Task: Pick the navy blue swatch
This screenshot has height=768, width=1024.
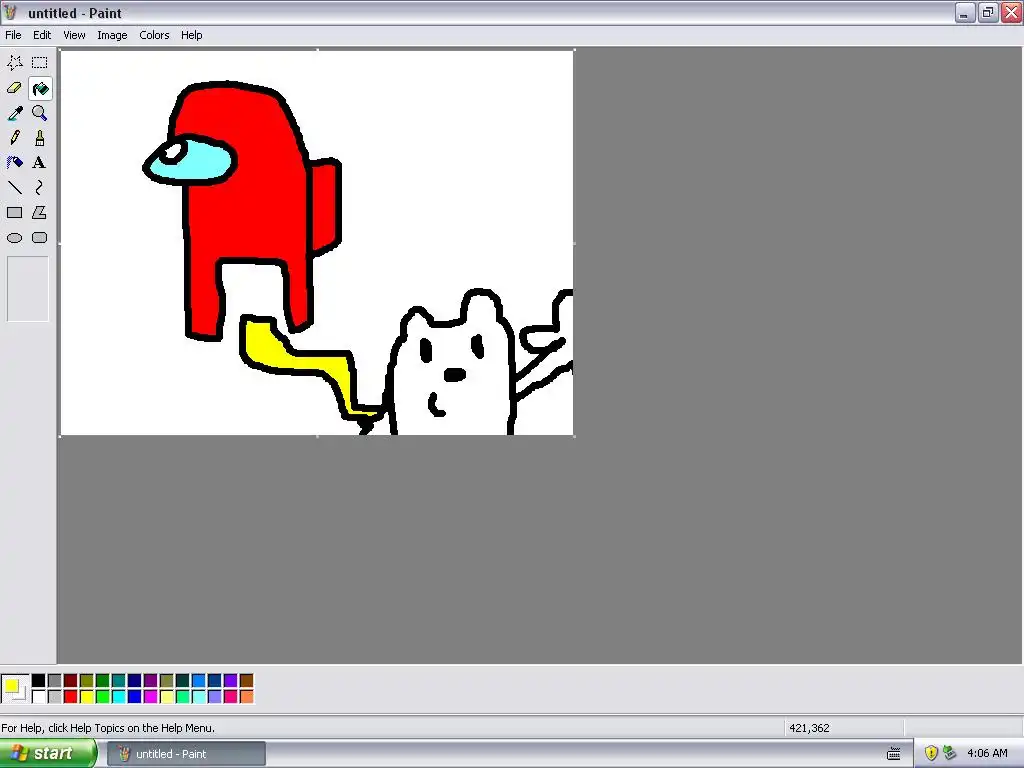Action: (135, 681)
